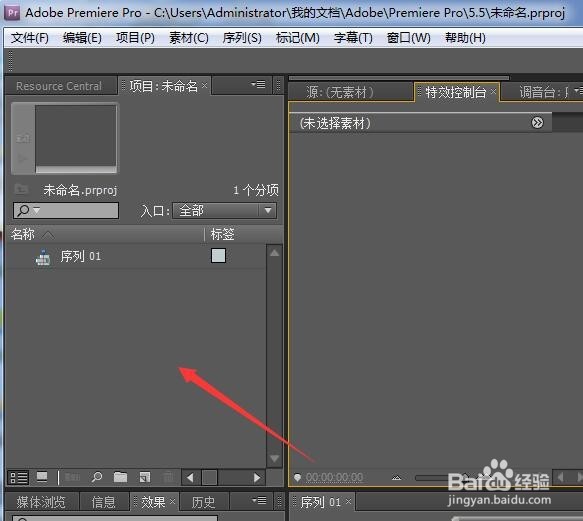This screenshot has width=583, height=521.
Task: Close the 序列 01 timeline tab
Action: point(348,501)
